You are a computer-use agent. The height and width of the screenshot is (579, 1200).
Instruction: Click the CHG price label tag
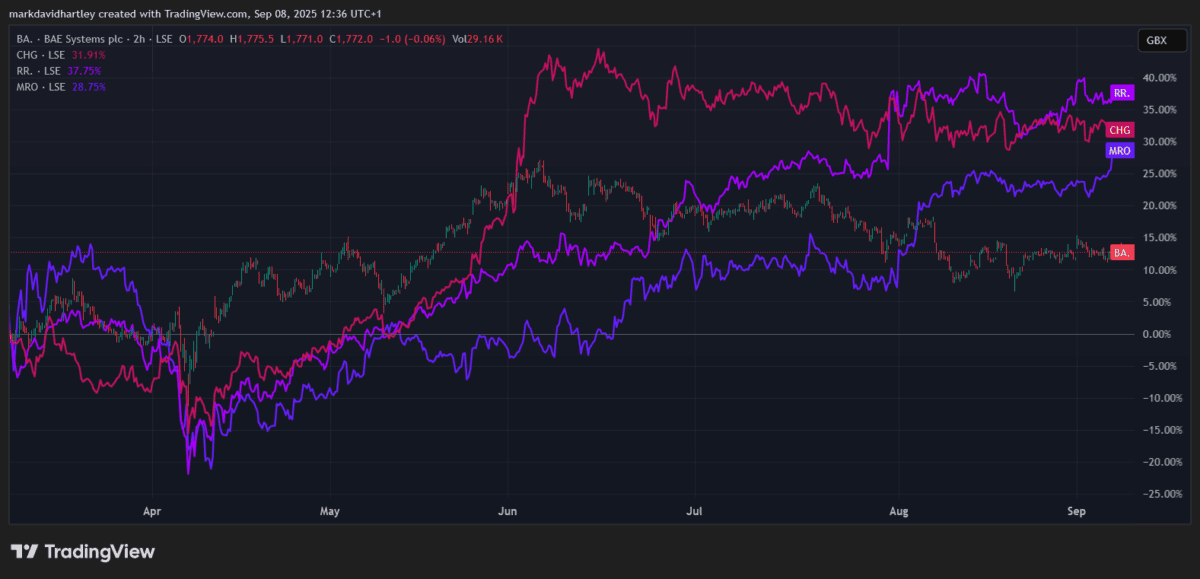click(1121, 130)
